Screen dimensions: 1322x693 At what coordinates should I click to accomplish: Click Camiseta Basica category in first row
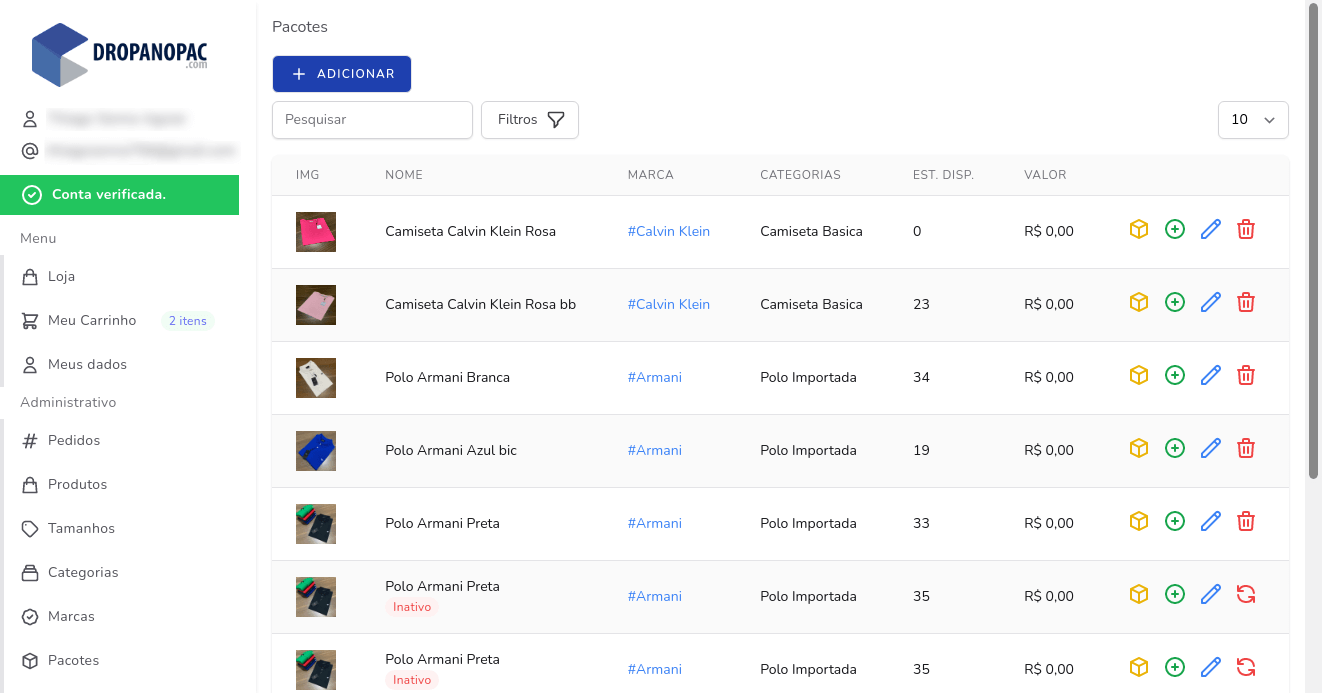coord(811,231)
